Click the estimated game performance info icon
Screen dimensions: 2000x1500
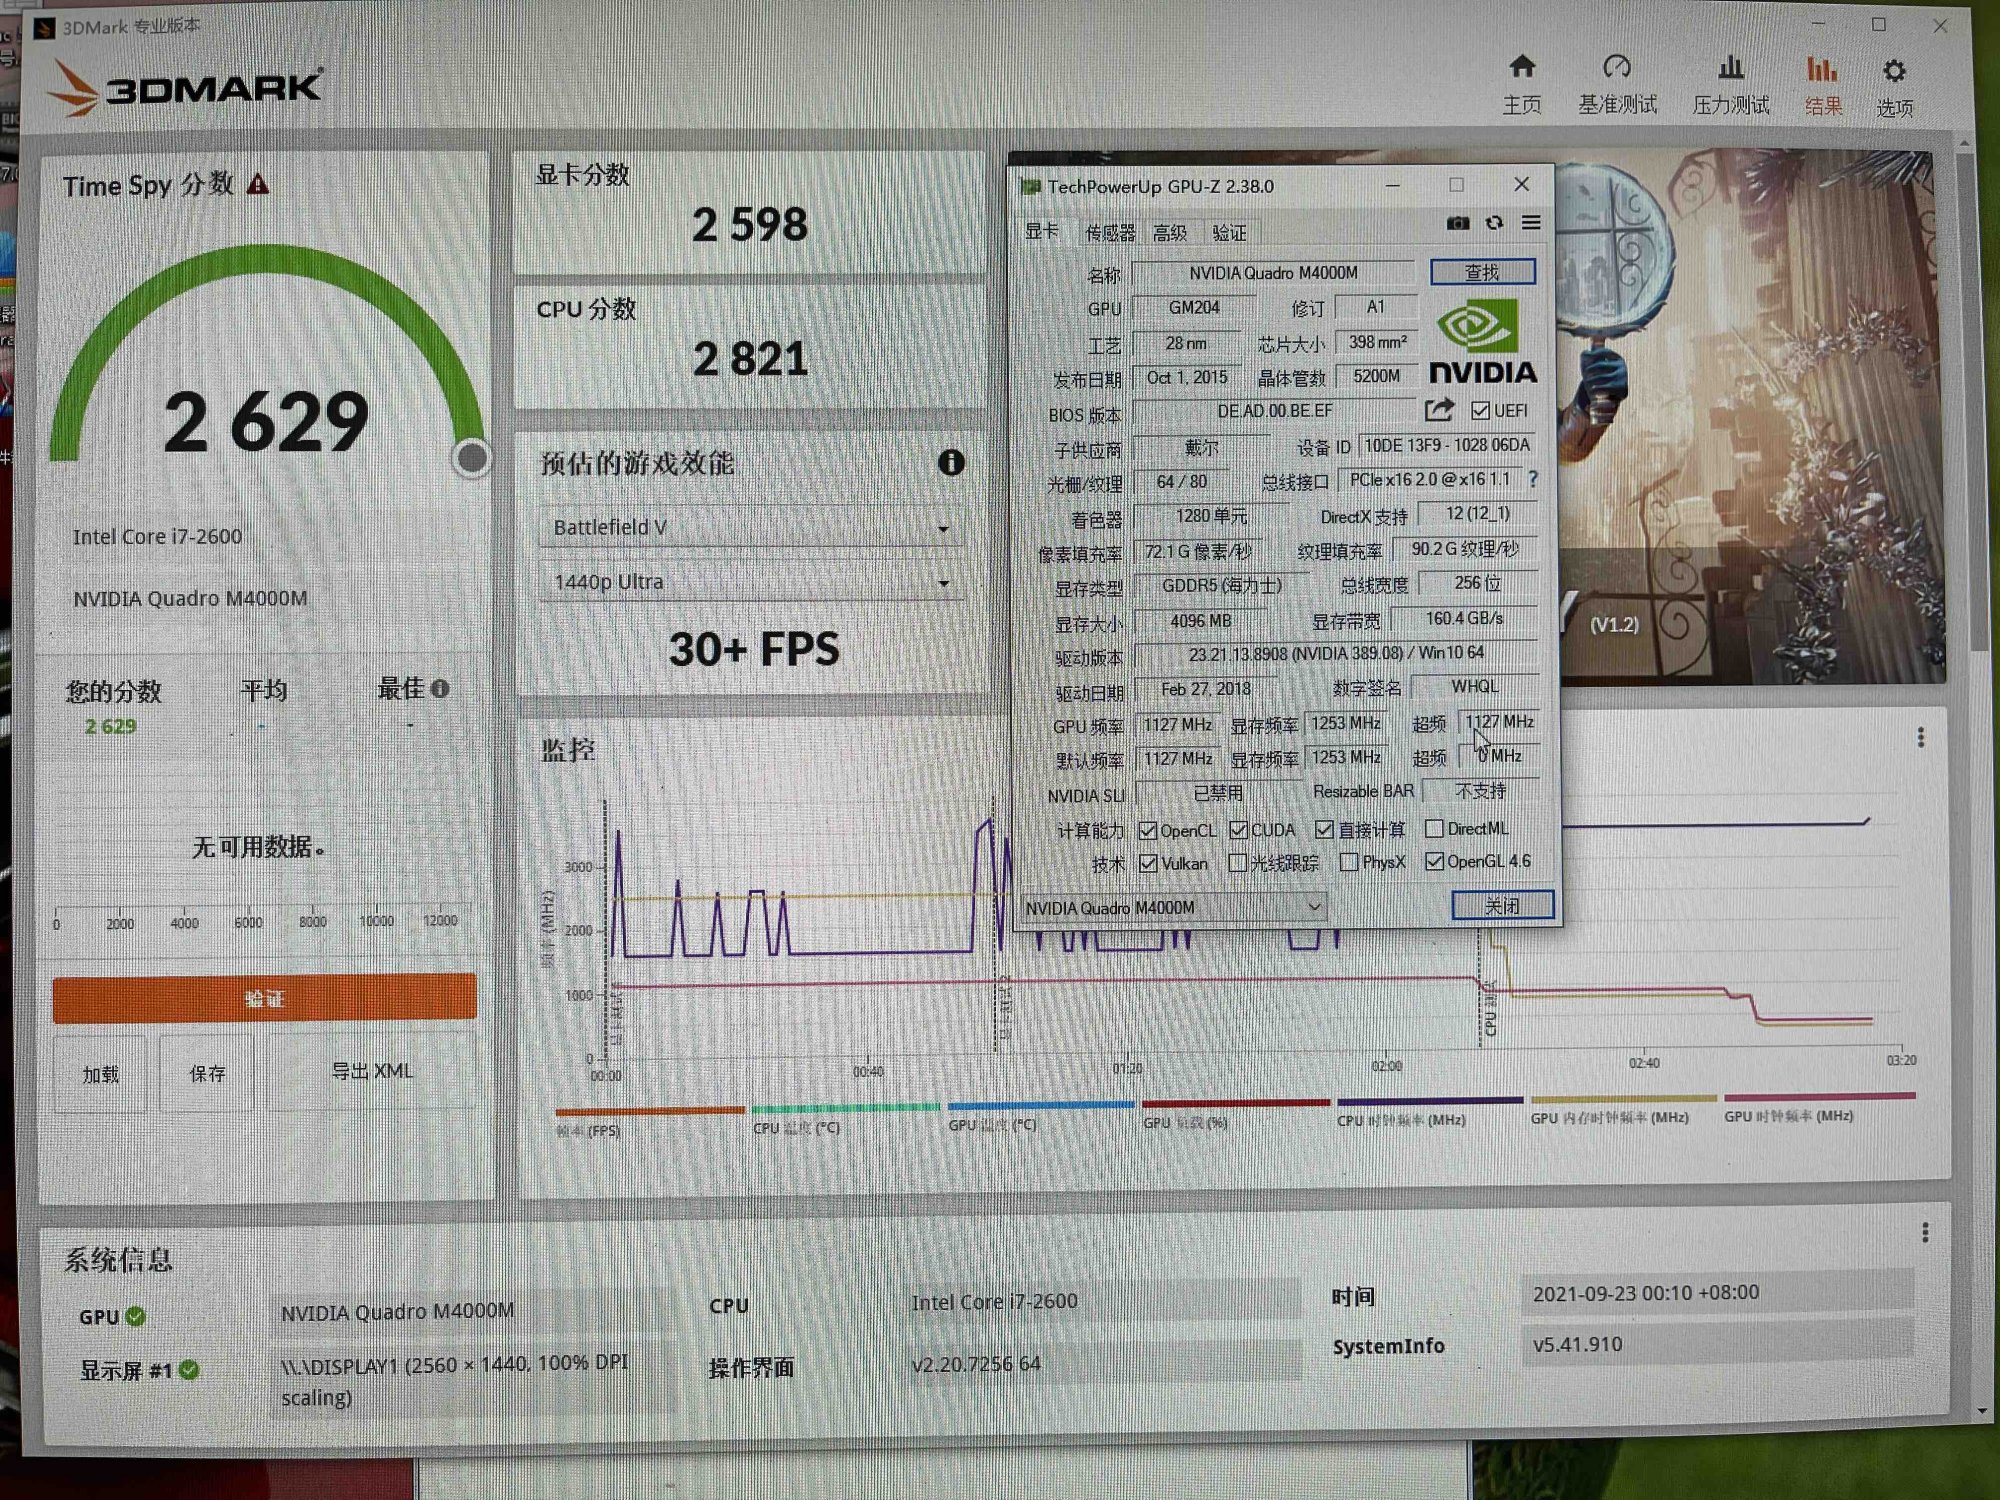(951, 462)
